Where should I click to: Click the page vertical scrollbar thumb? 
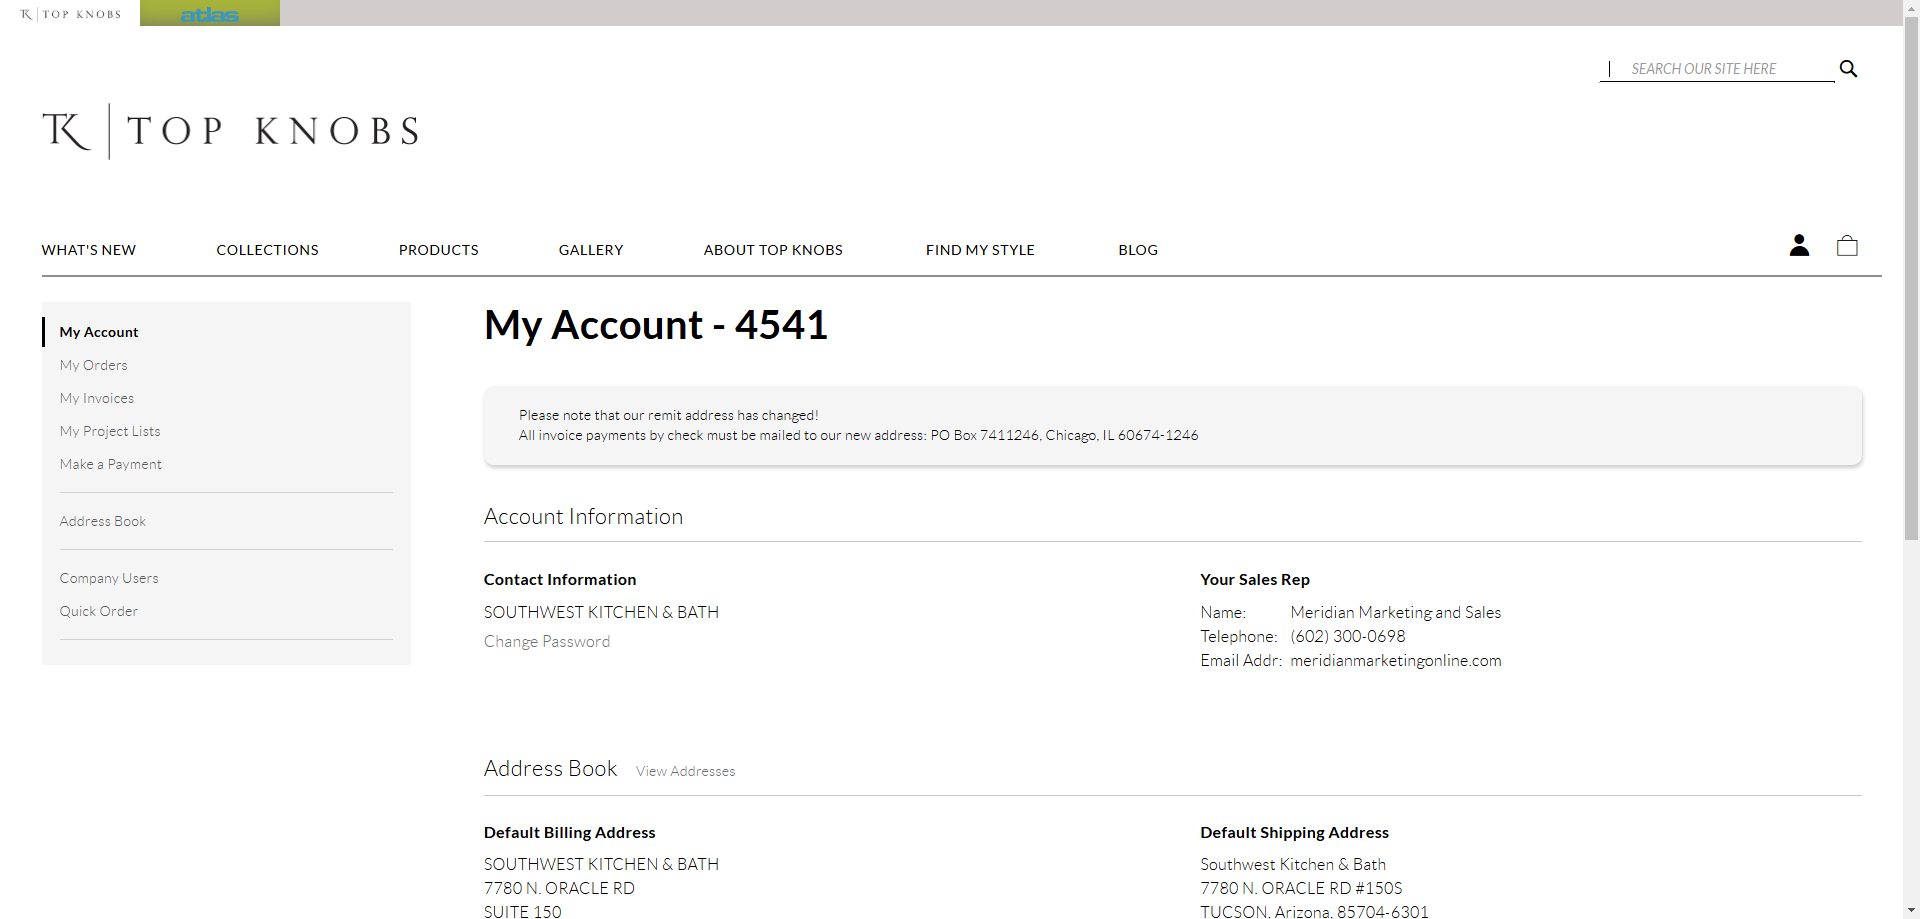1911,278
